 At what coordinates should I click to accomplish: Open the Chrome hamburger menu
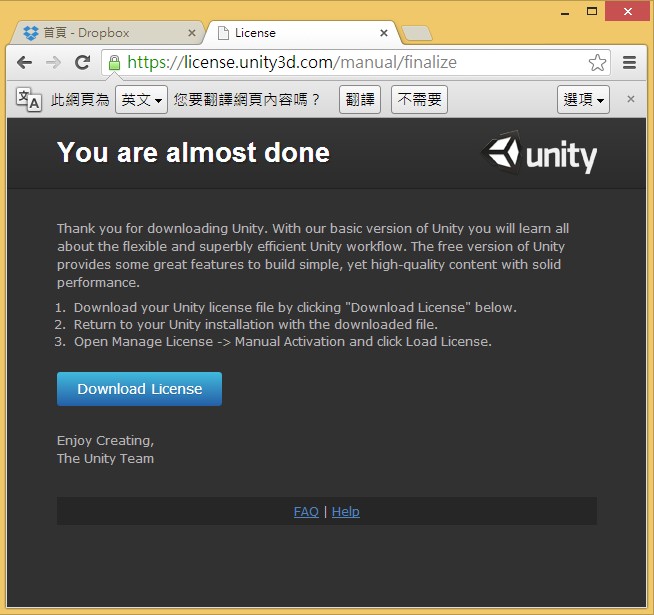629,63
